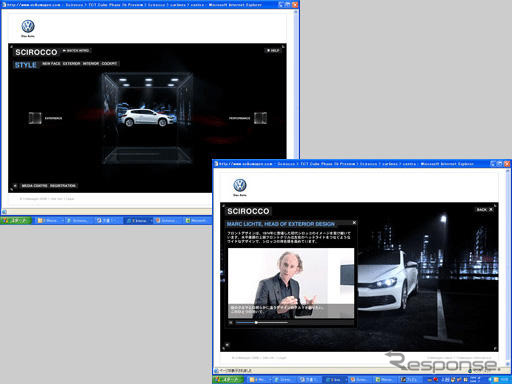This screenshot has width=512, height=384.
Task: Click the Volkswagen logo in the Marc Lichte window
Action: coord(240,185)
